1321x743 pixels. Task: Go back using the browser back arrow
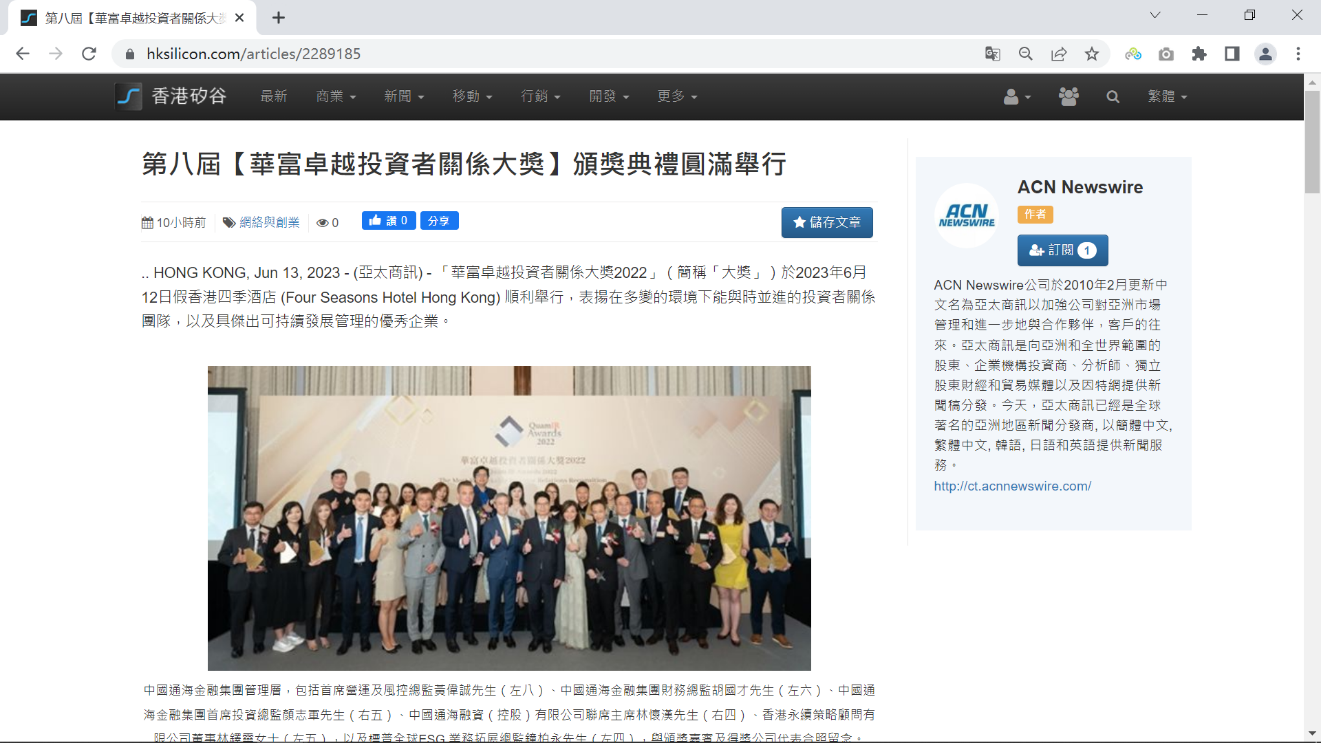[23, 54]
